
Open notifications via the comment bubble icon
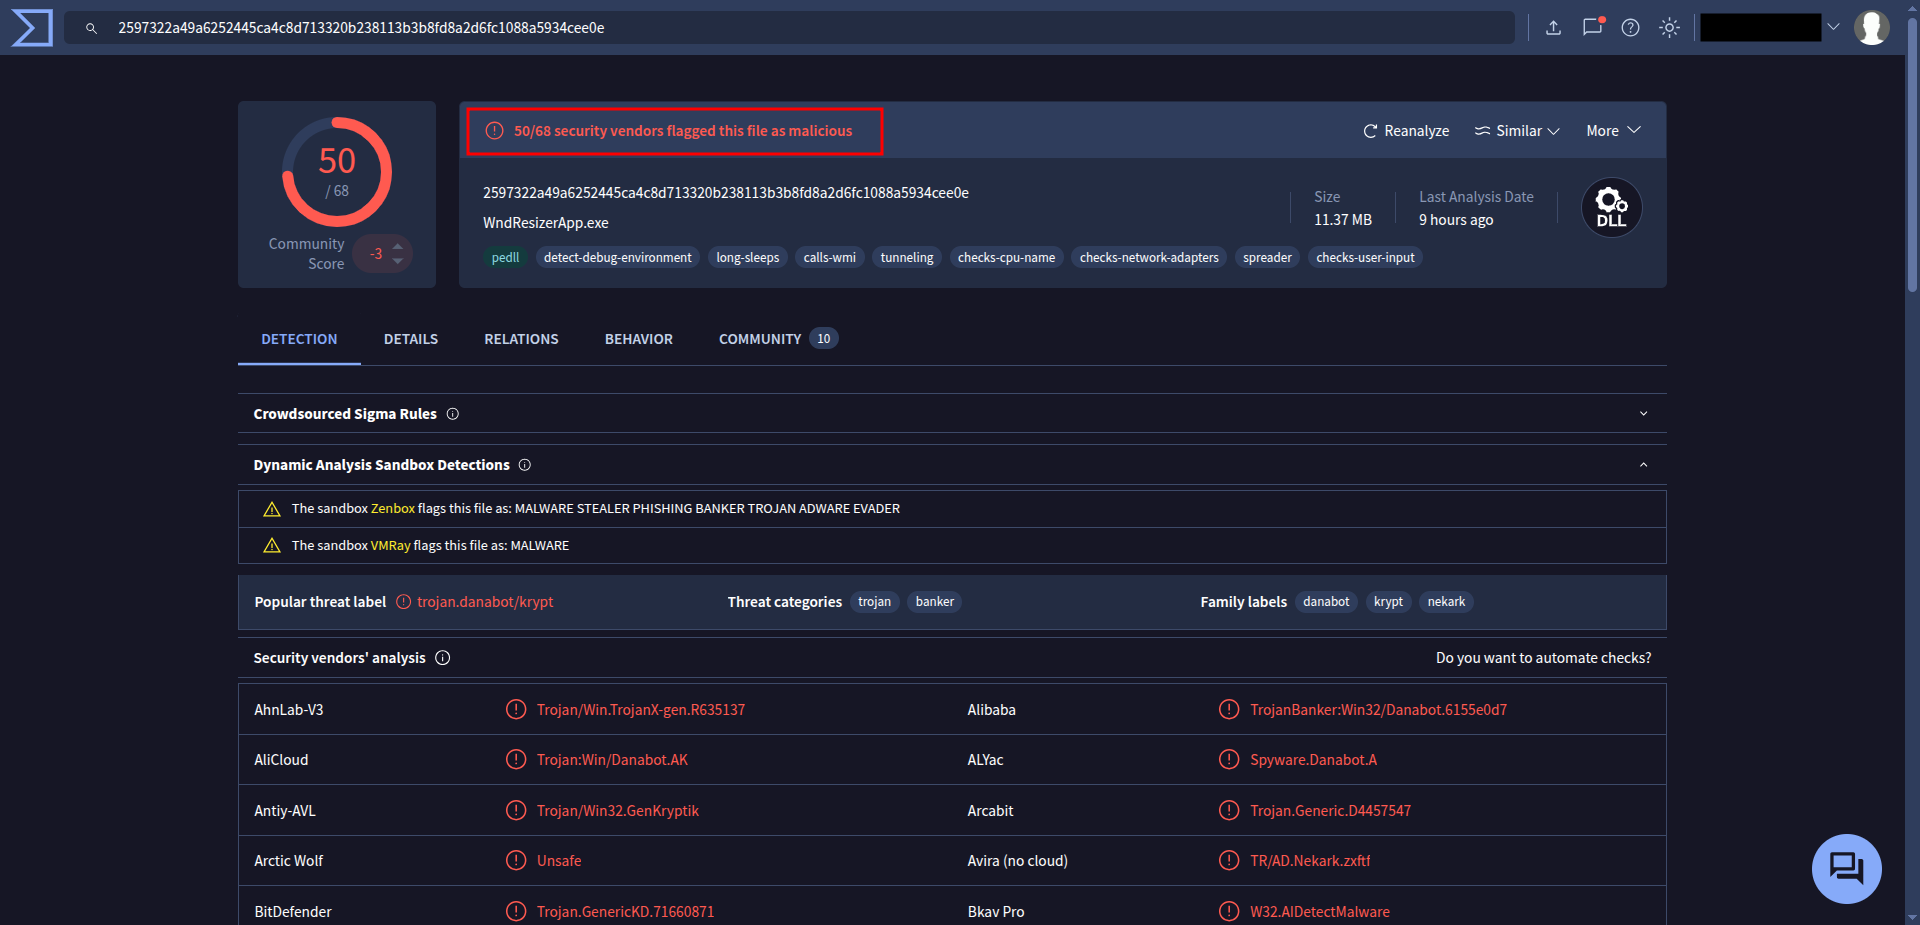click(x=1592, y=27)
